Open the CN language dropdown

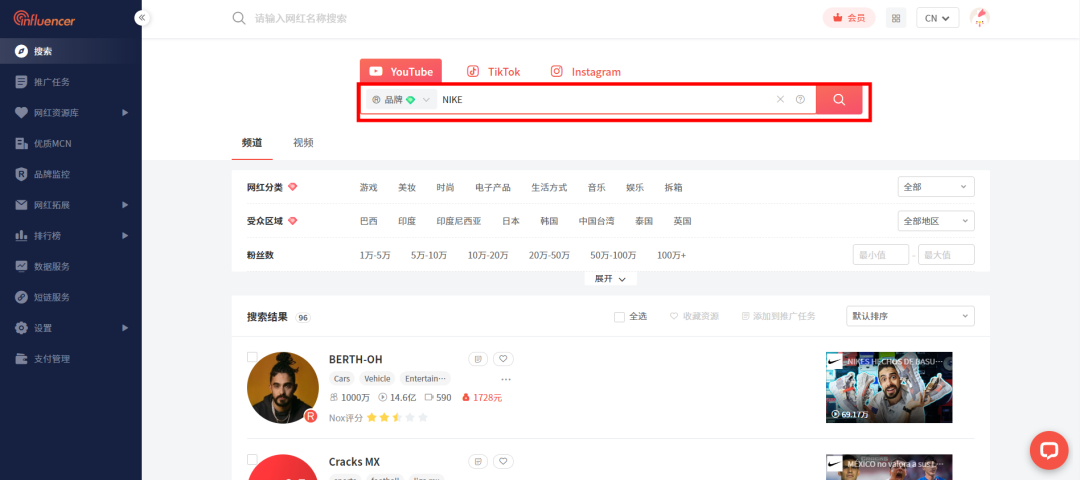pyautogui.click(x=937, y=18)
